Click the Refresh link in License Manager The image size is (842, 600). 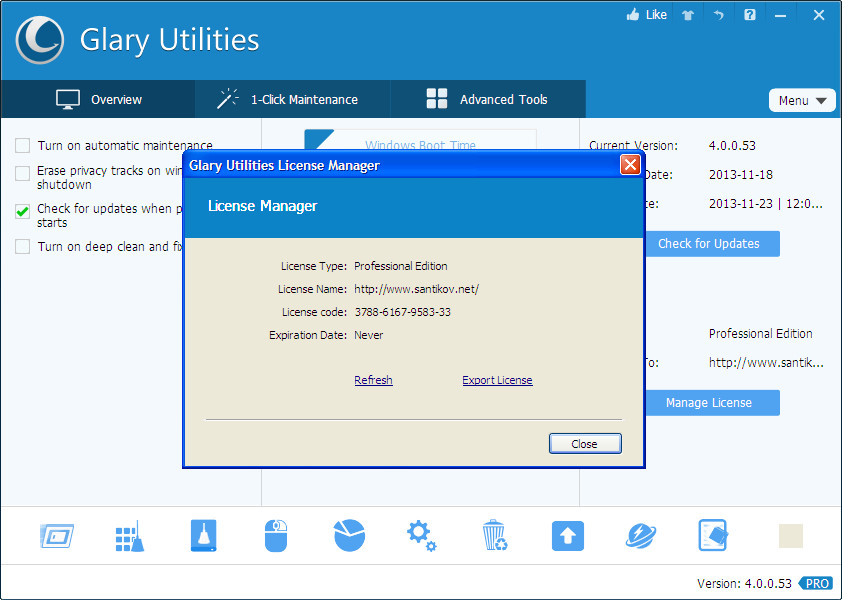tap(373, 380)
